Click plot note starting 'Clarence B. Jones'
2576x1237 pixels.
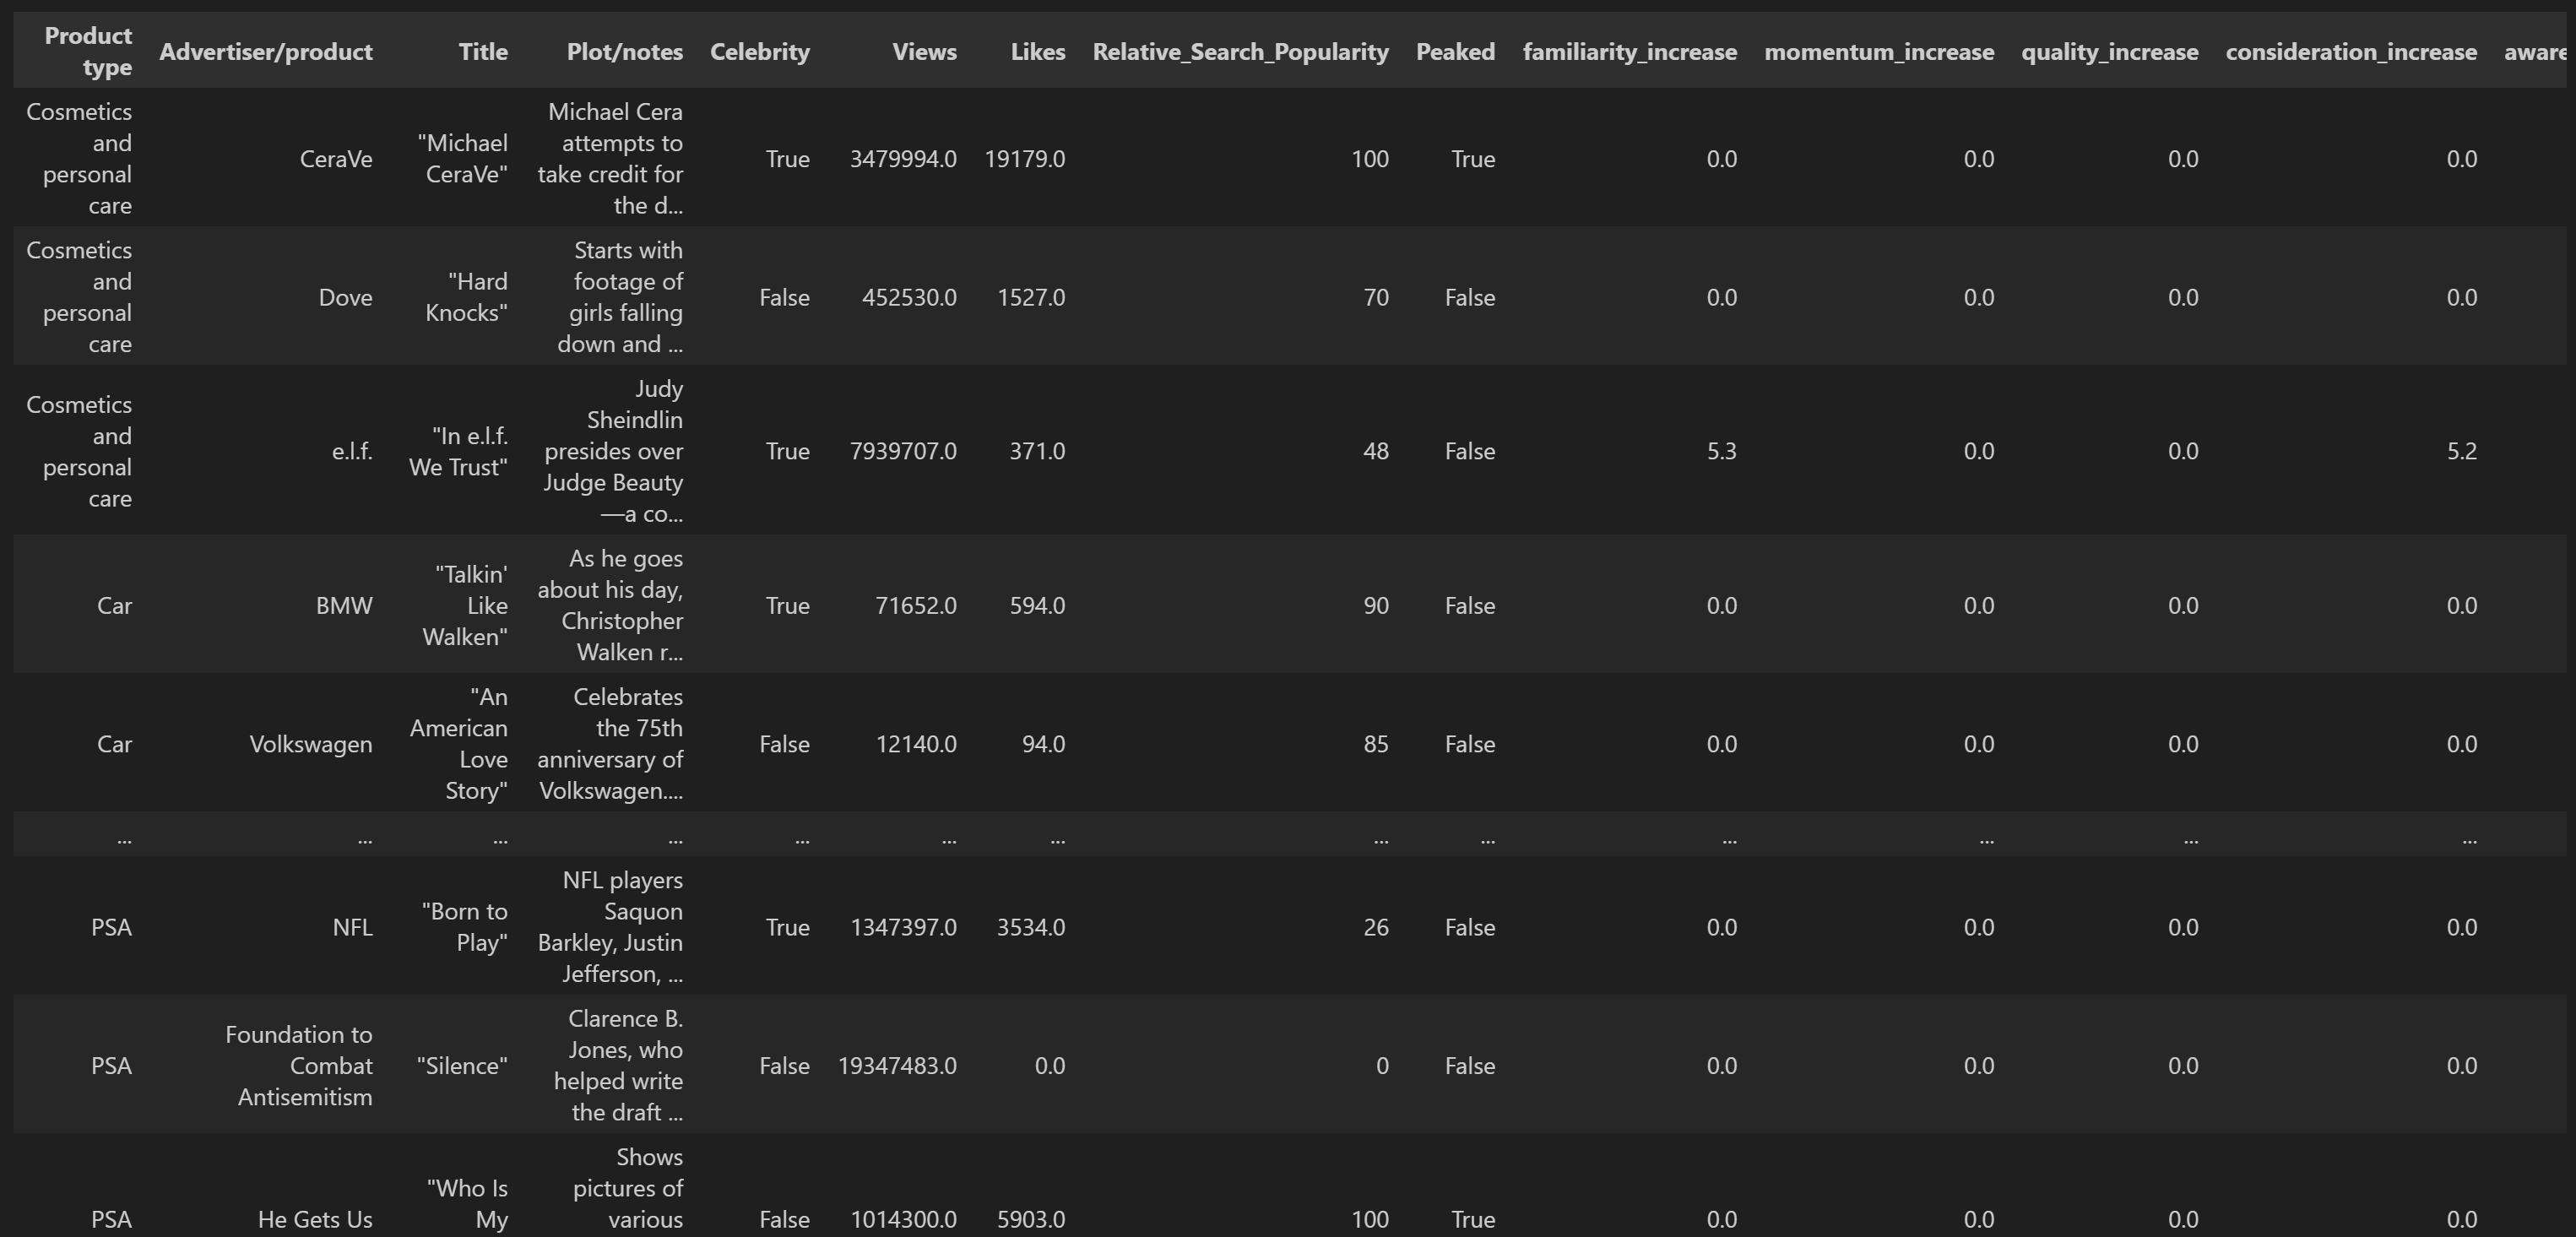(x=618, y=1066)
